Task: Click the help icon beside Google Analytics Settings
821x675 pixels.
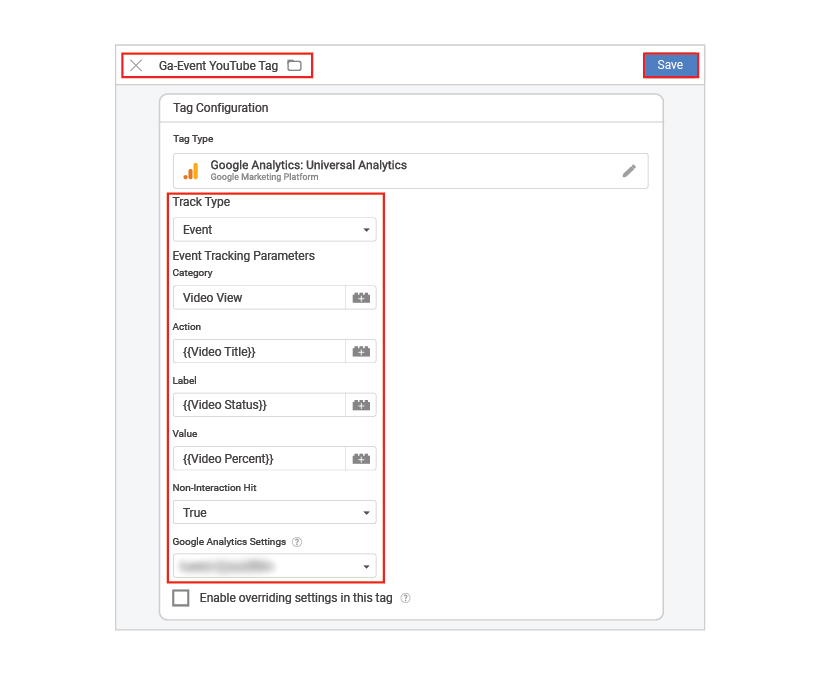Action: coord(297,542)
